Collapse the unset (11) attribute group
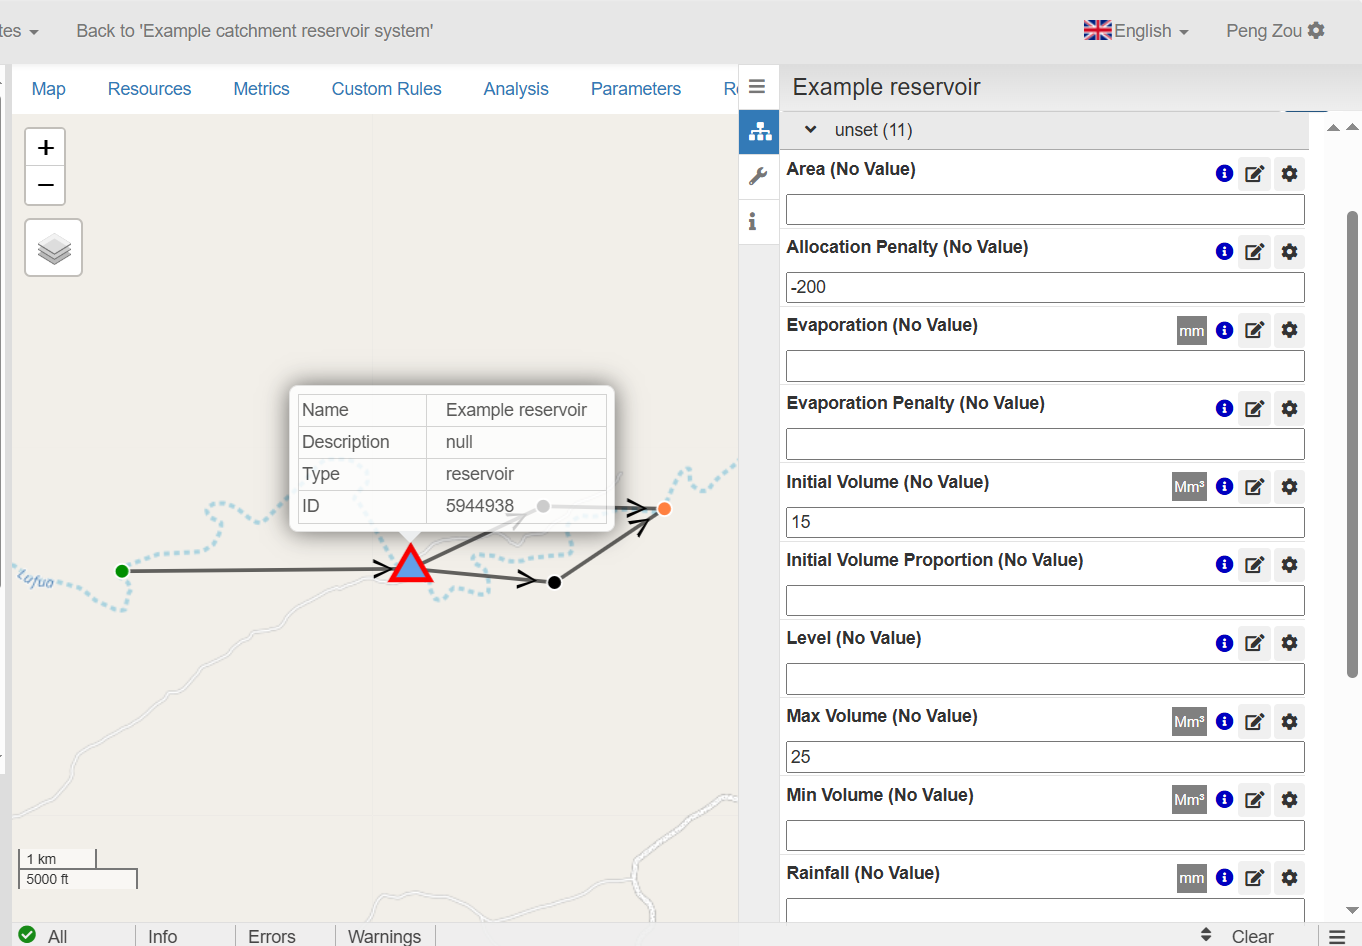Image resolution: width=1362 pixels, height=946 pixels. coord(811,130)
